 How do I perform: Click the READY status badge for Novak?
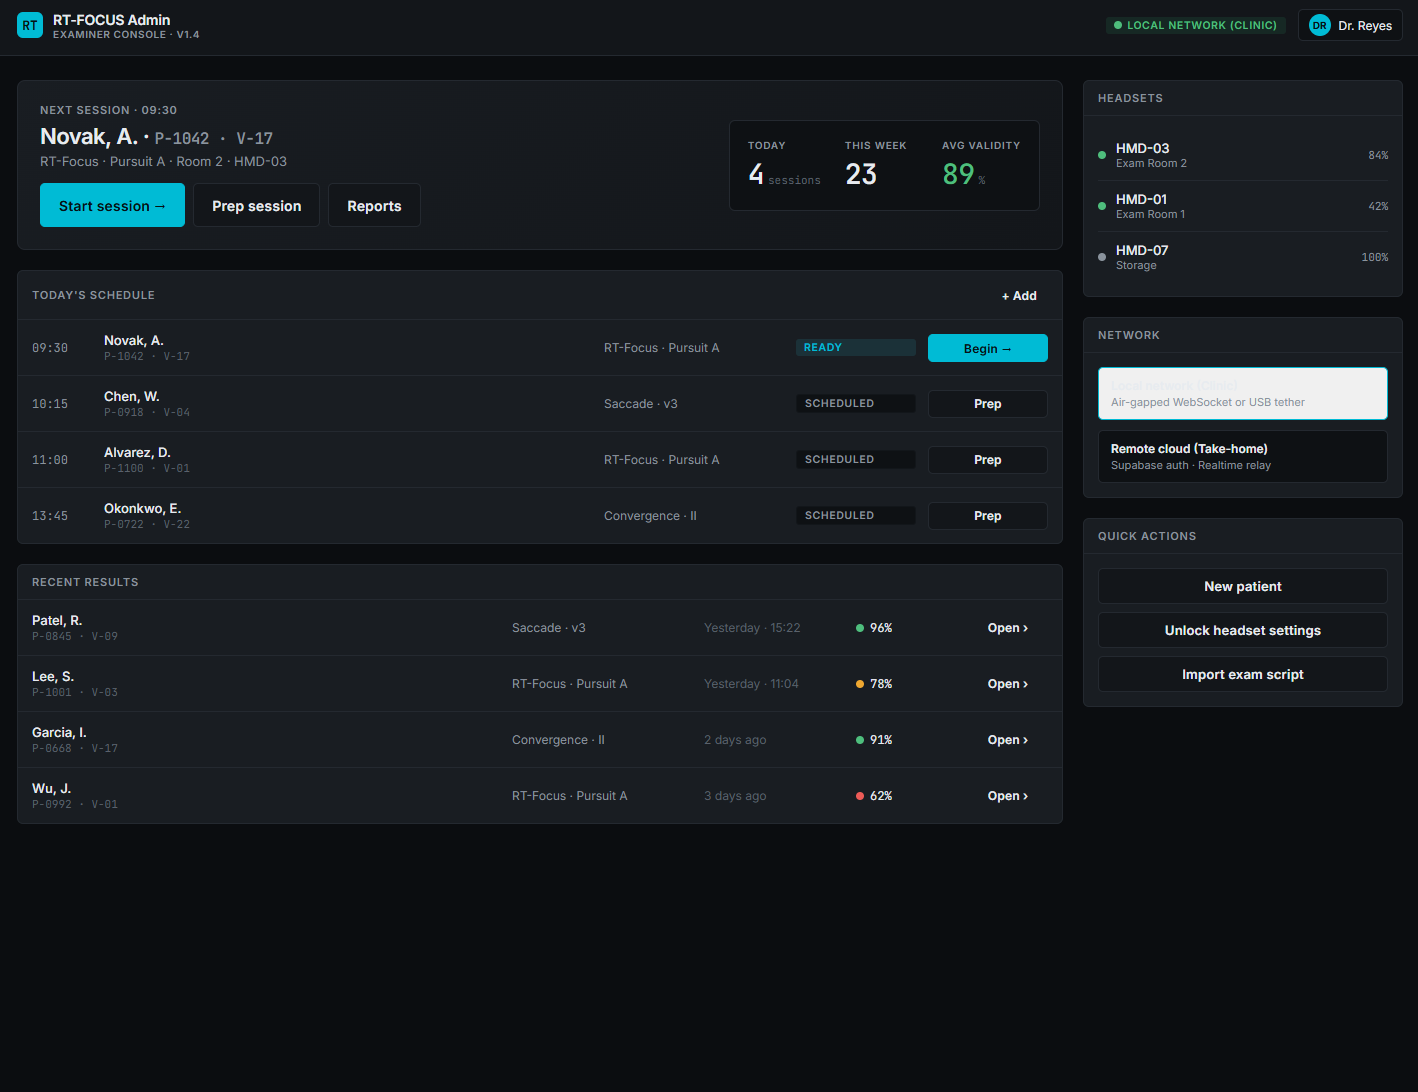855,347
